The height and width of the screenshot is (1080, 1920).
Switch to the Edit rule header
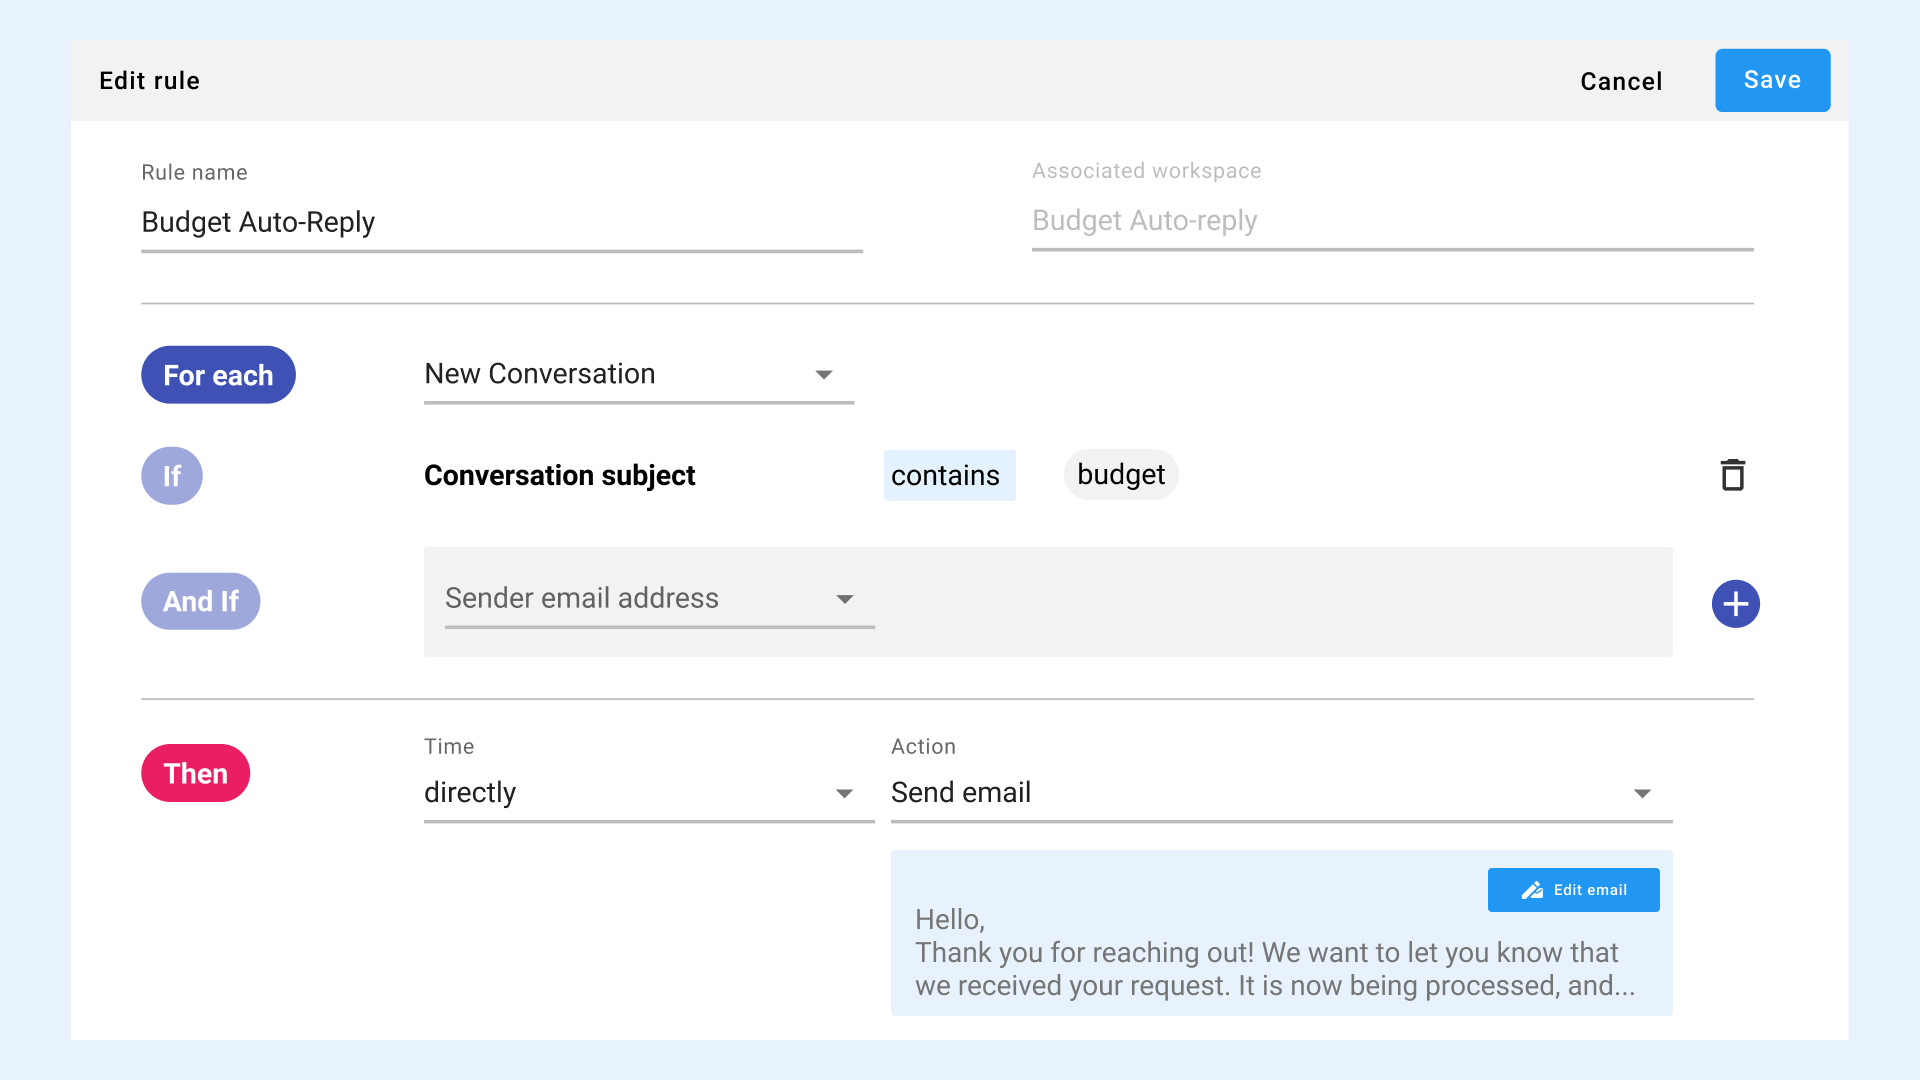(x=149, y=80)
